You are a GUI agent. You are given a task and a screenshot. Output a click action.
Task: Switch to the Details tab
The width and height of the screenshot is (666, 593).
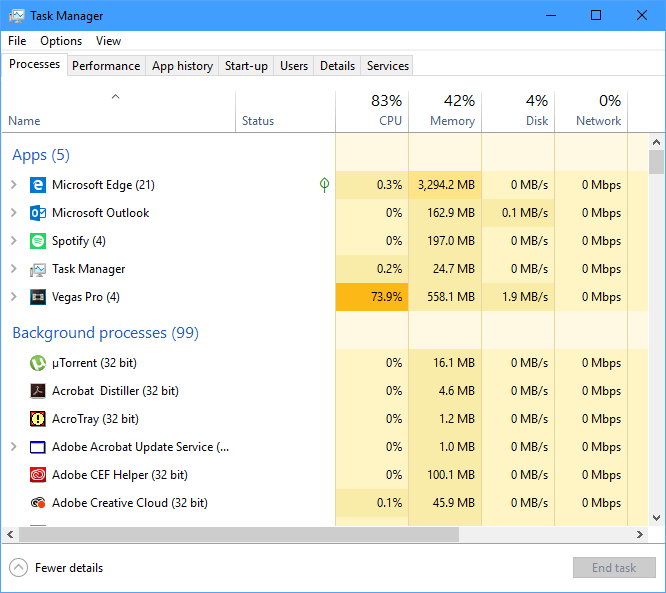coord(337,66)
